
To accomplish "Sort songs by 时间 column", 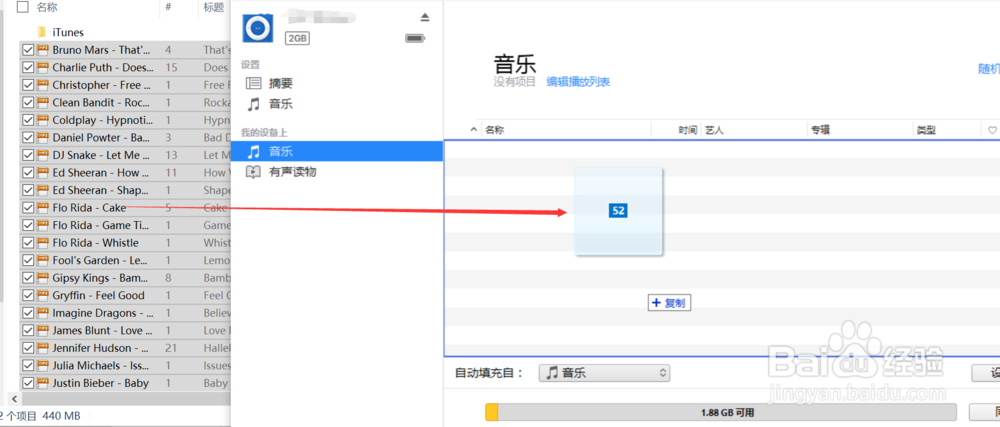I will click(x=688, y=130).
